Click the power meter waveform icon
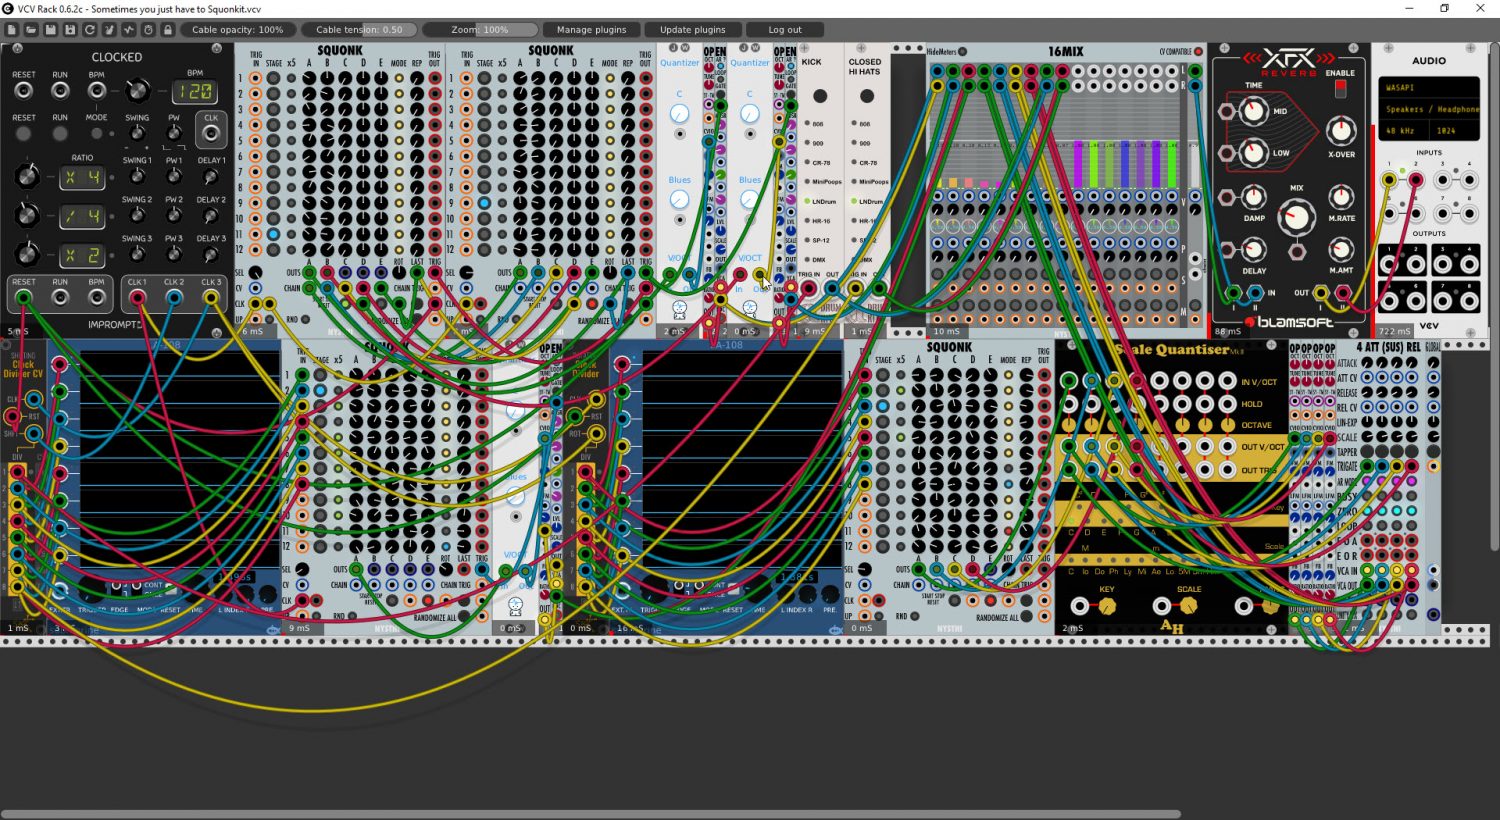The image size is (1500, 820). [x=129, y=30]
